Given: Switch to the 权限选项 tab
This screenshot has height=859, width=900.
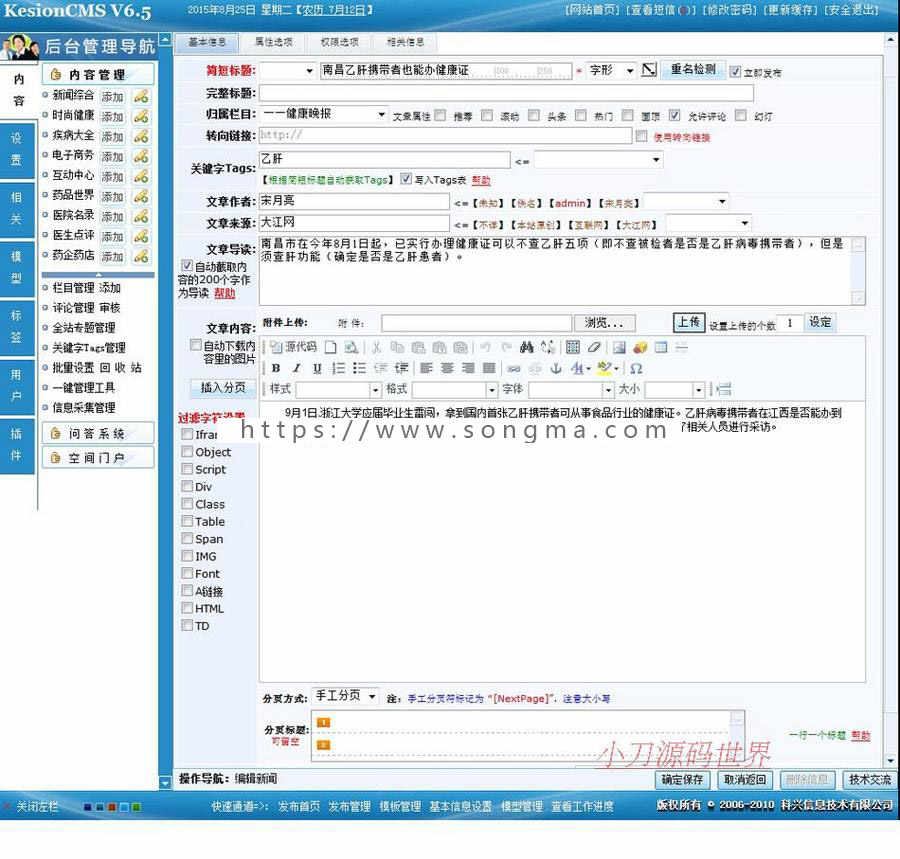Looking at the screenshot, I should coord(340,42).
